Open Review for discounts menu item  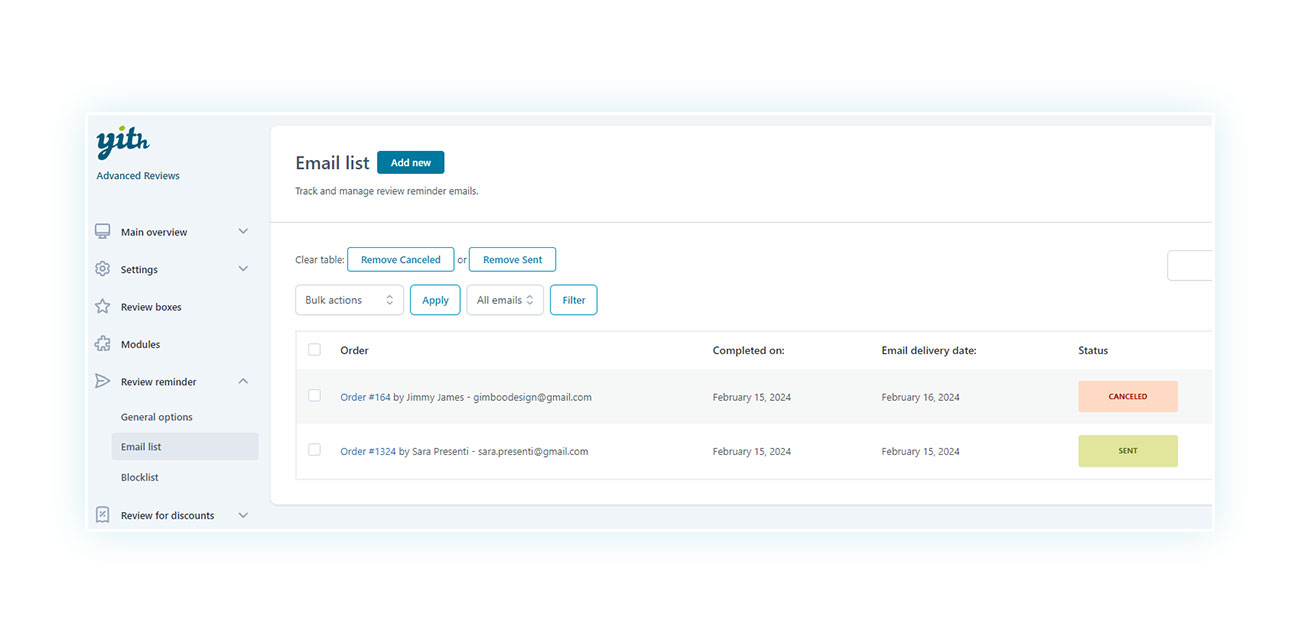click(x=167, y=515)
